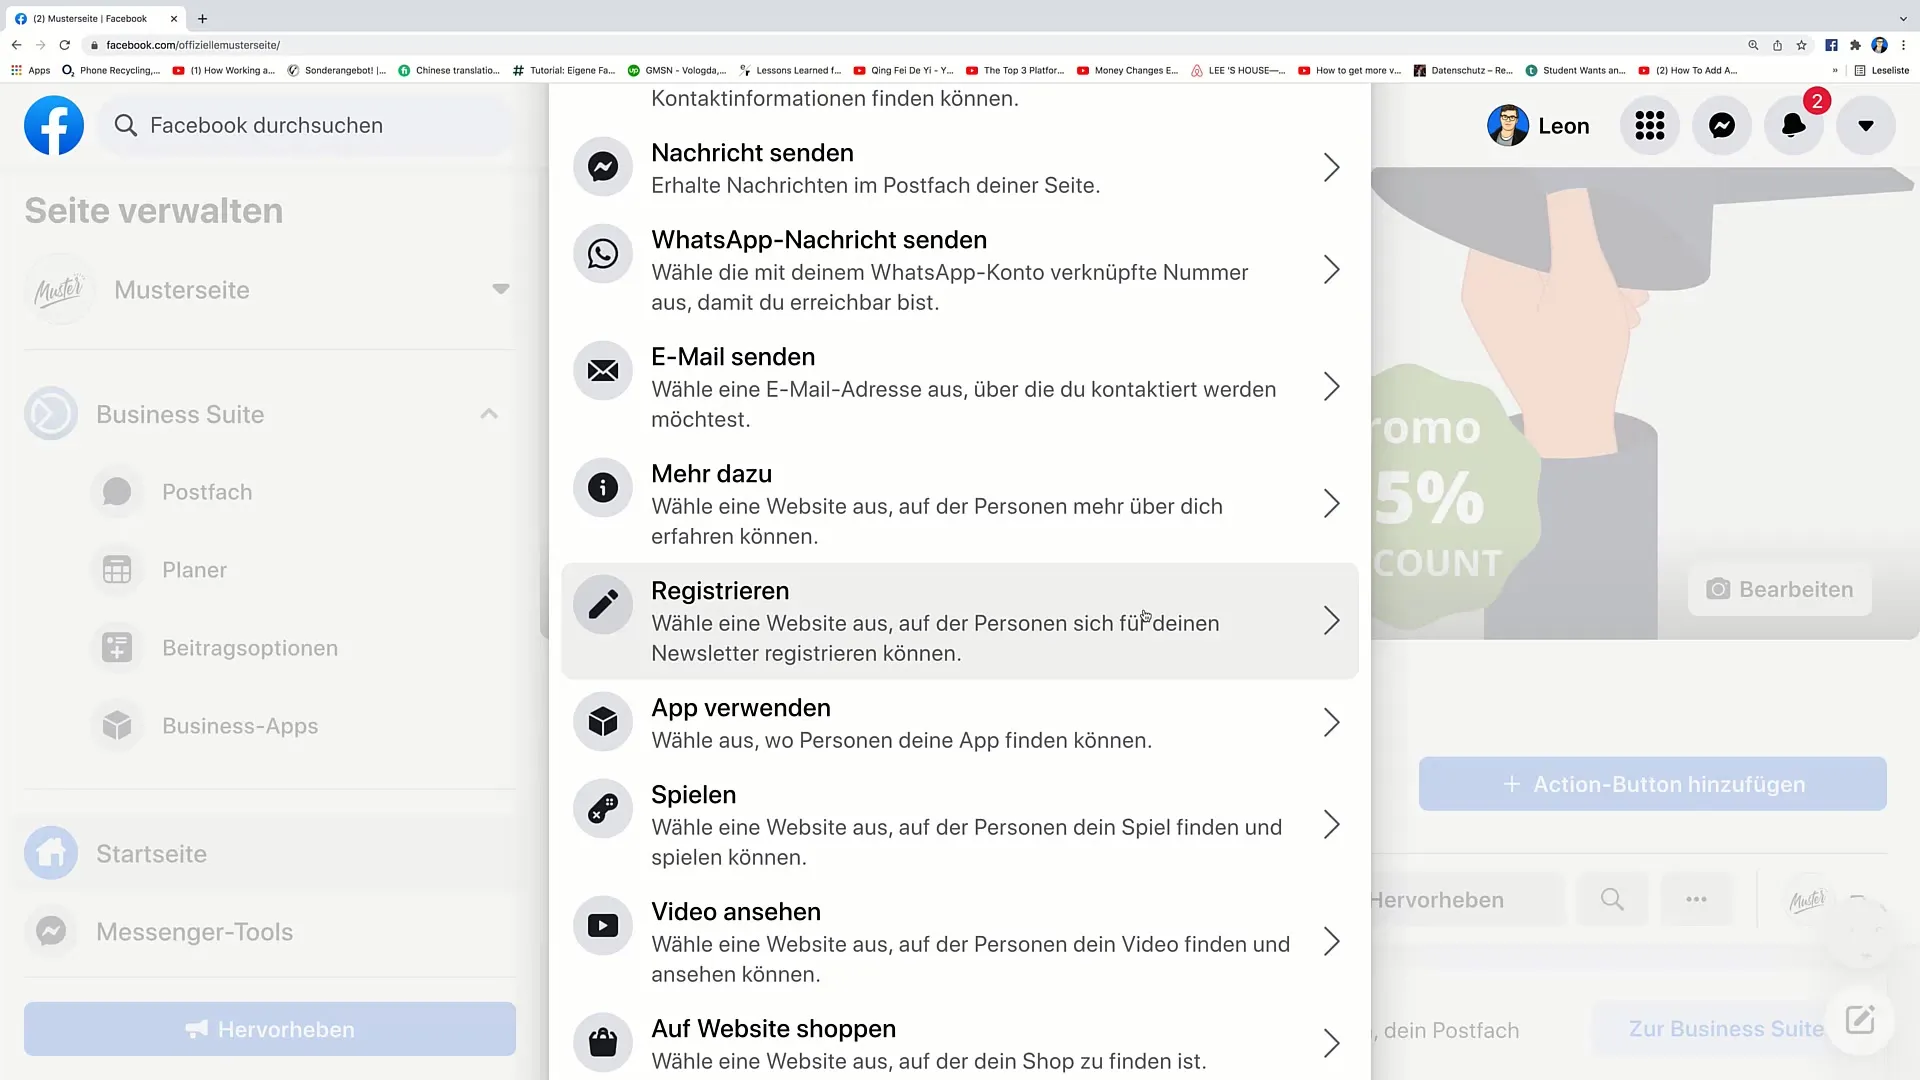Viewport: 1920px width, 1080px height.
Task: Click the Hervorheben button on left sidebar
Action: tap(269, 1029)
